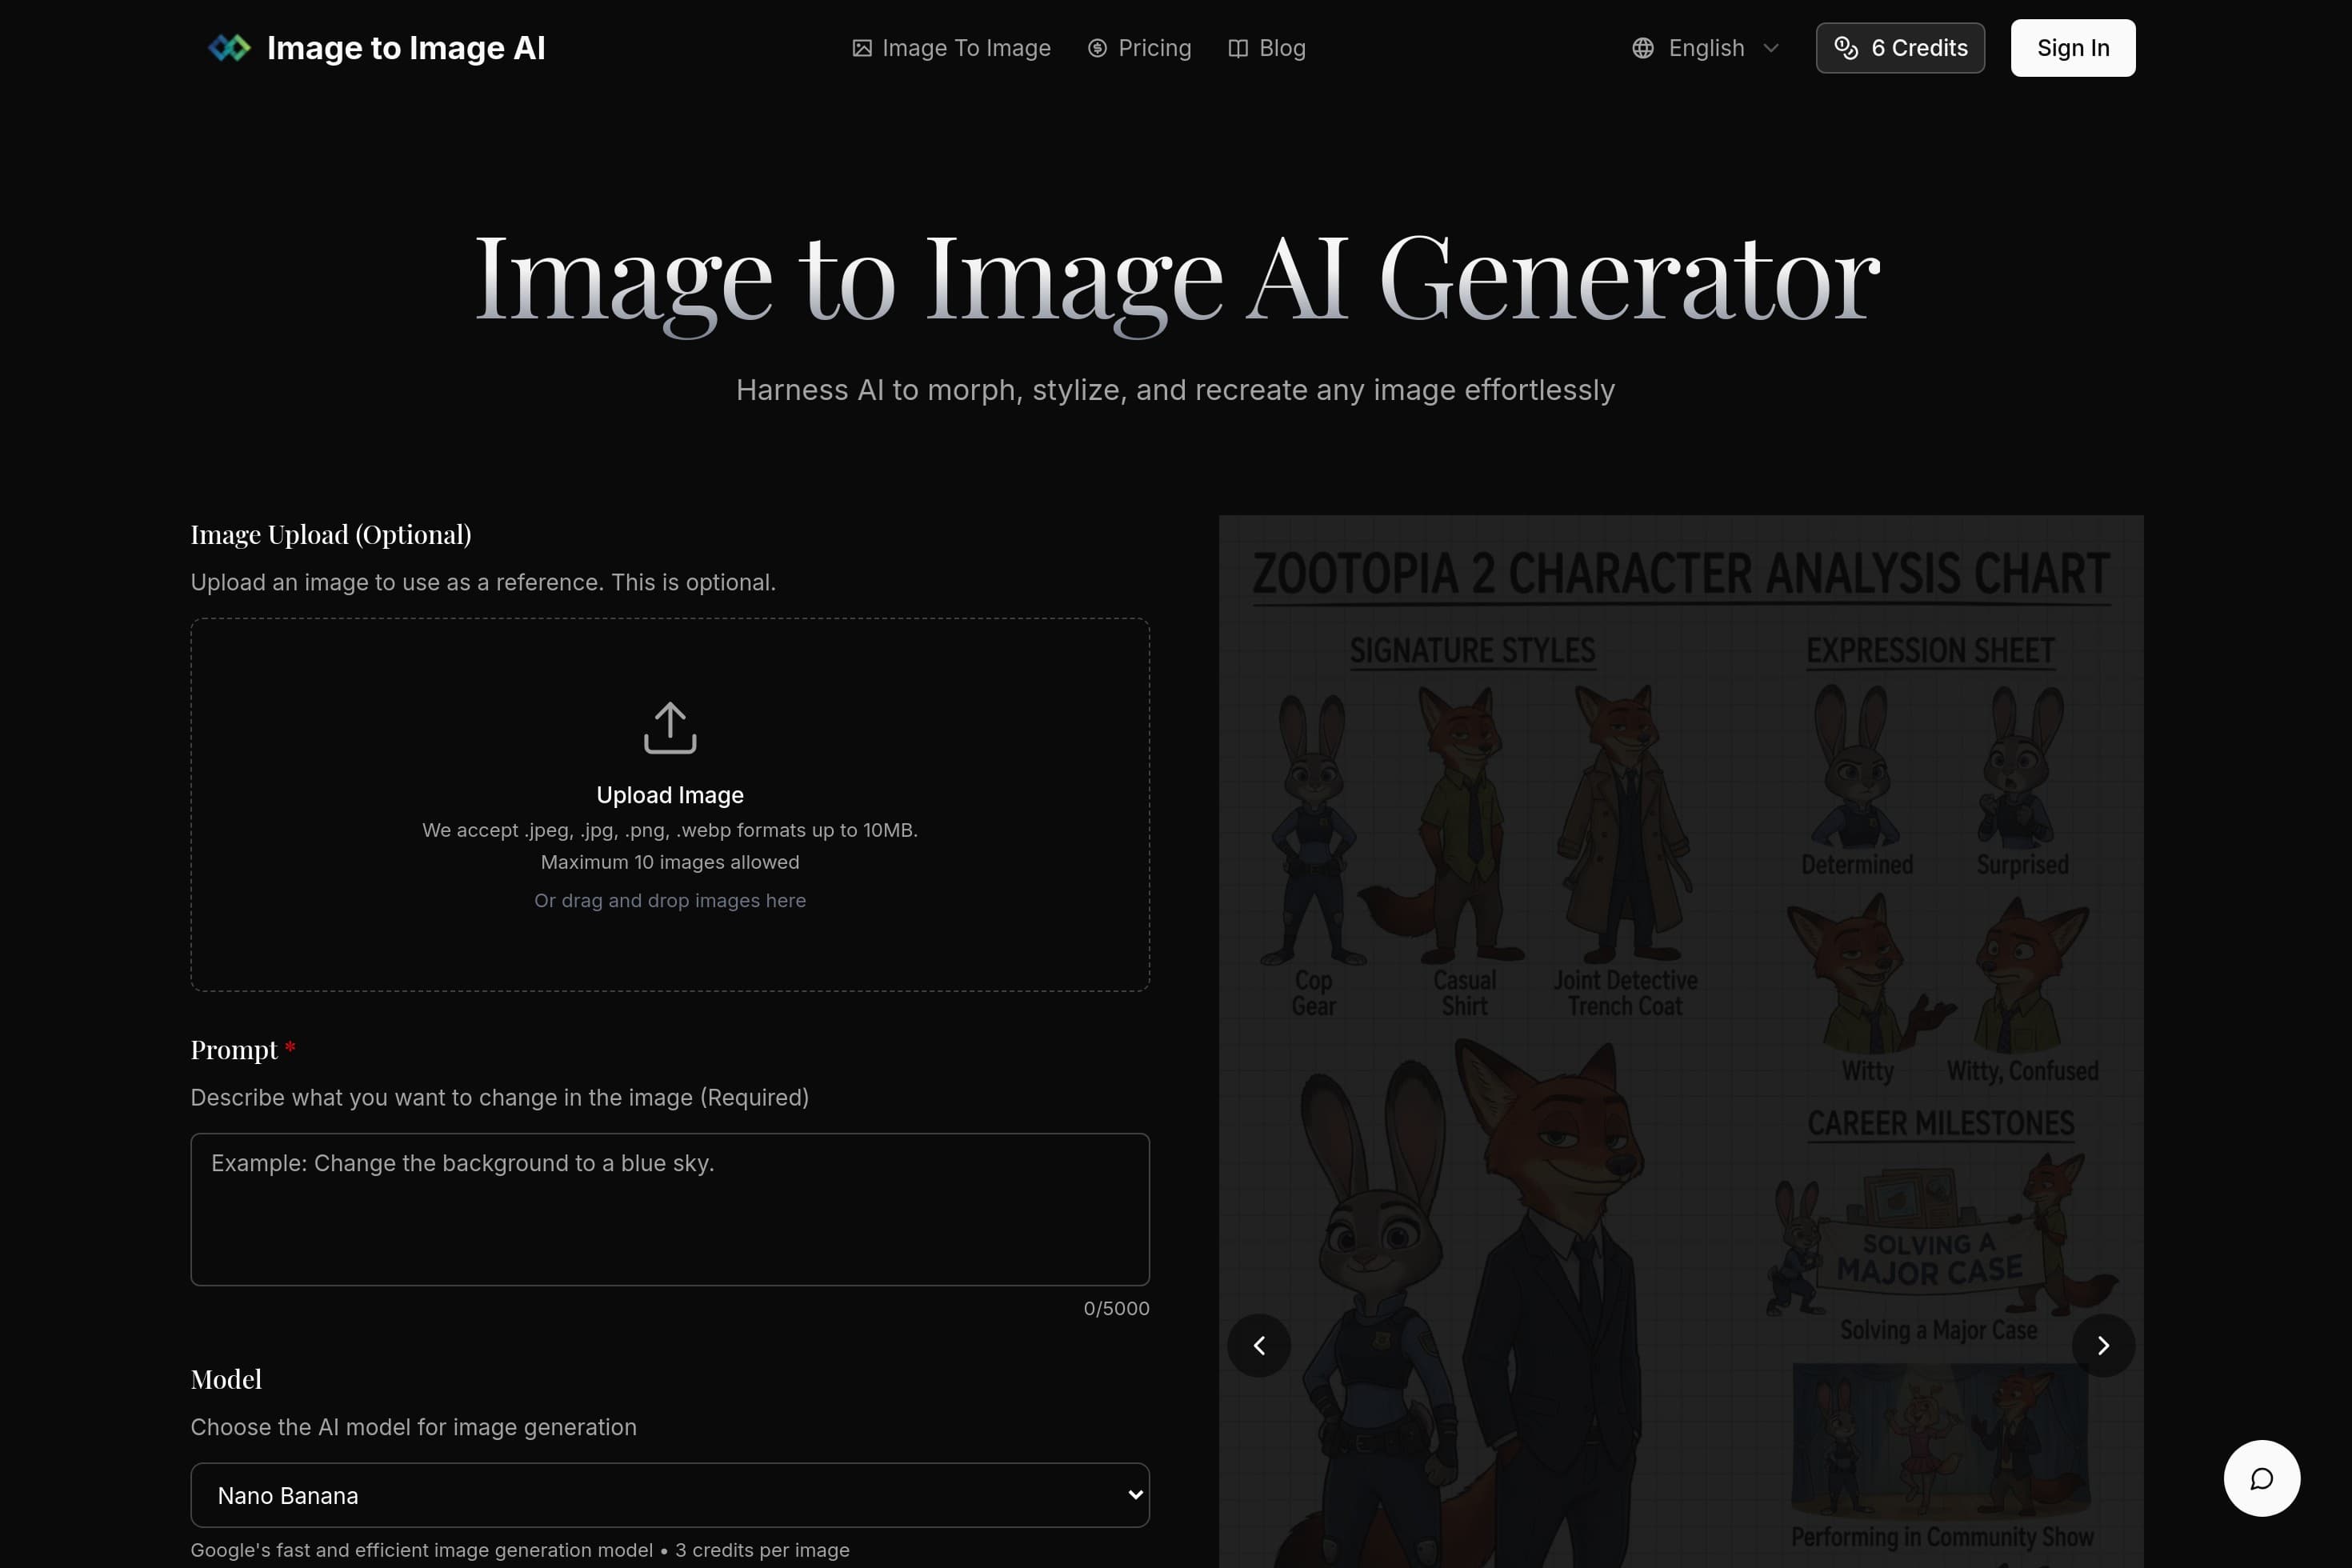Click the coins icon beside 6 Credits

[x=1846, y=47]
